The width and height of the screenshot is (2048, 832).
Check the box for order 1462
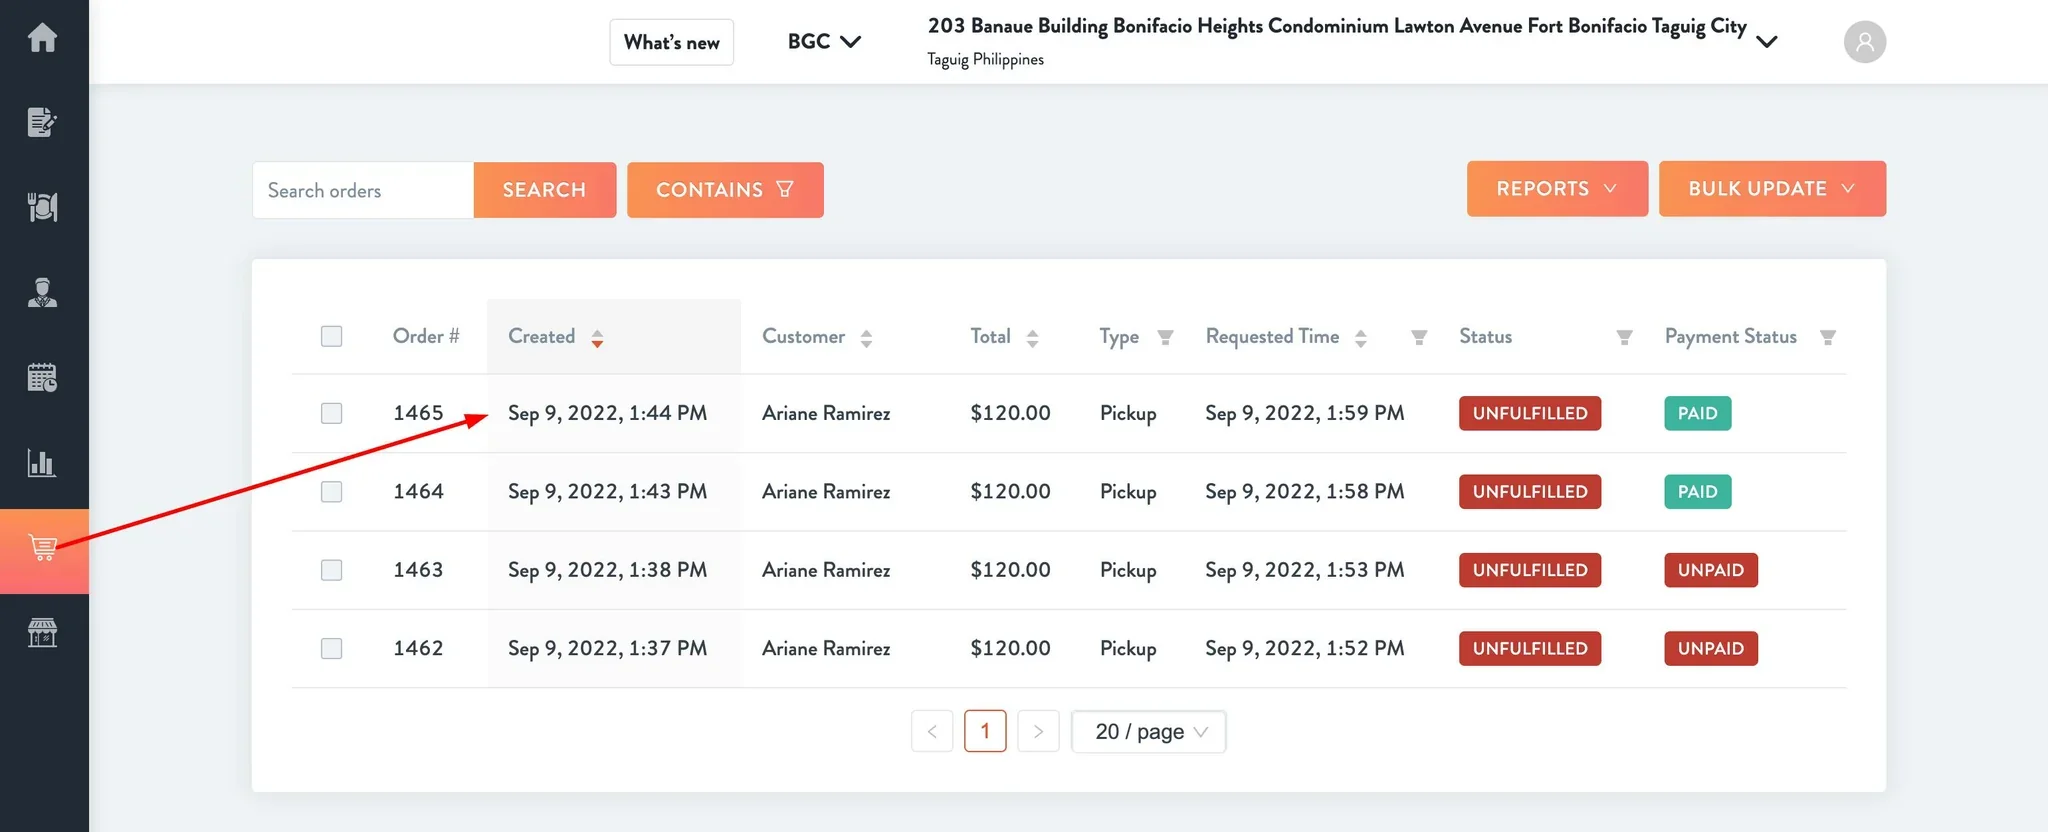[x=331, y=648]
